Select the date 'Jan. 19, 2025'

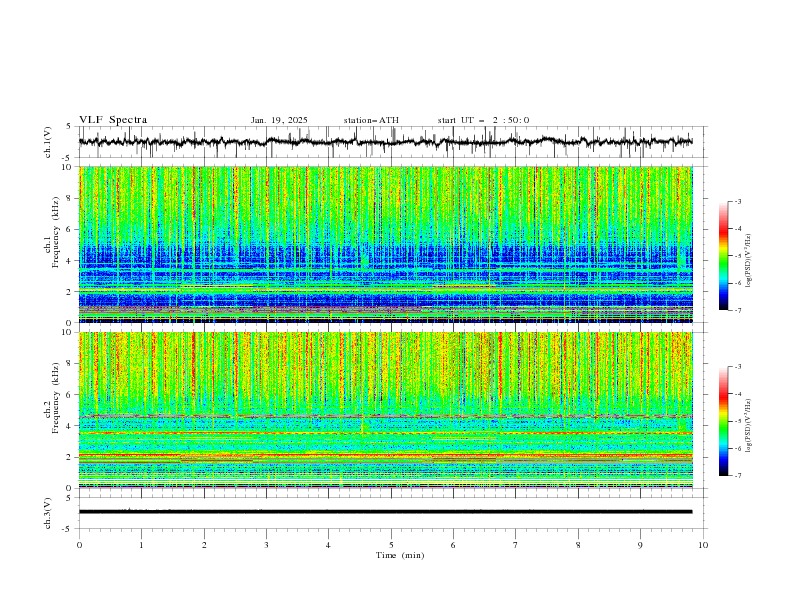[x=279, y=120]
